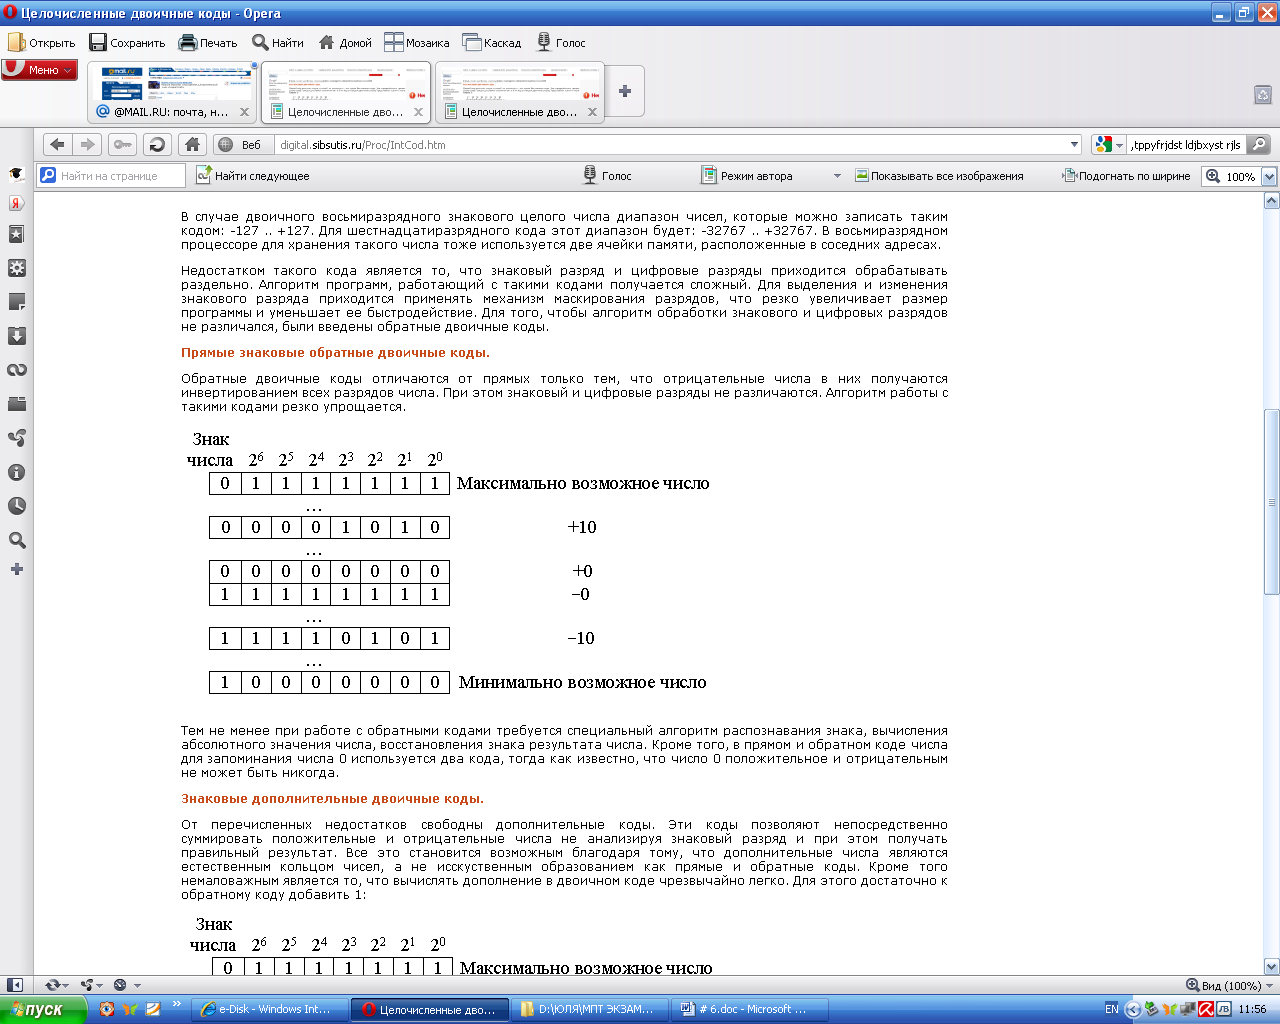Toggle Подогнать по ширине
Viewport: 1280px width, 1024px height.
point(1126,175)
